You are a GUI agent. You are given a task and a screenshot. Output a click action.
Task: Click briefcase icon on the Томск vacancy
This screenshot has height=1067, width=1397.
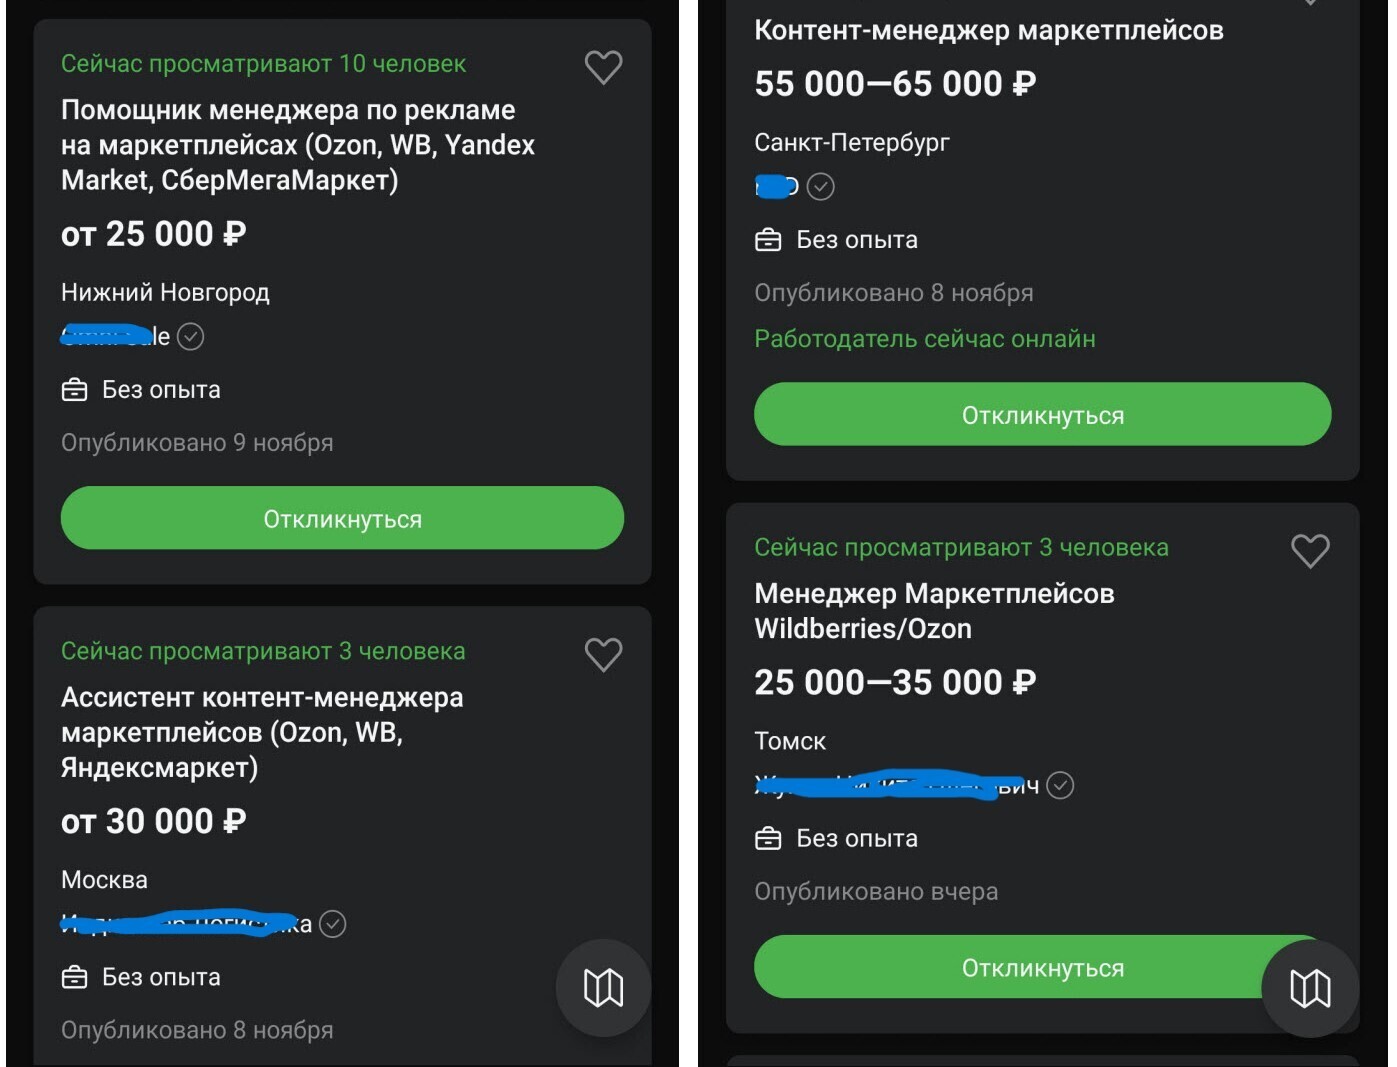click(768, 838)
